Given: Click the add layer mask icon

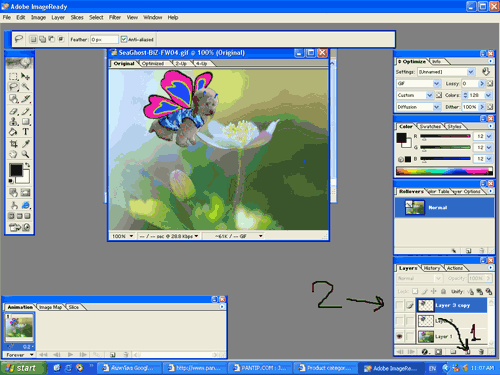Looking at the screenshot, I should point(439,352).
